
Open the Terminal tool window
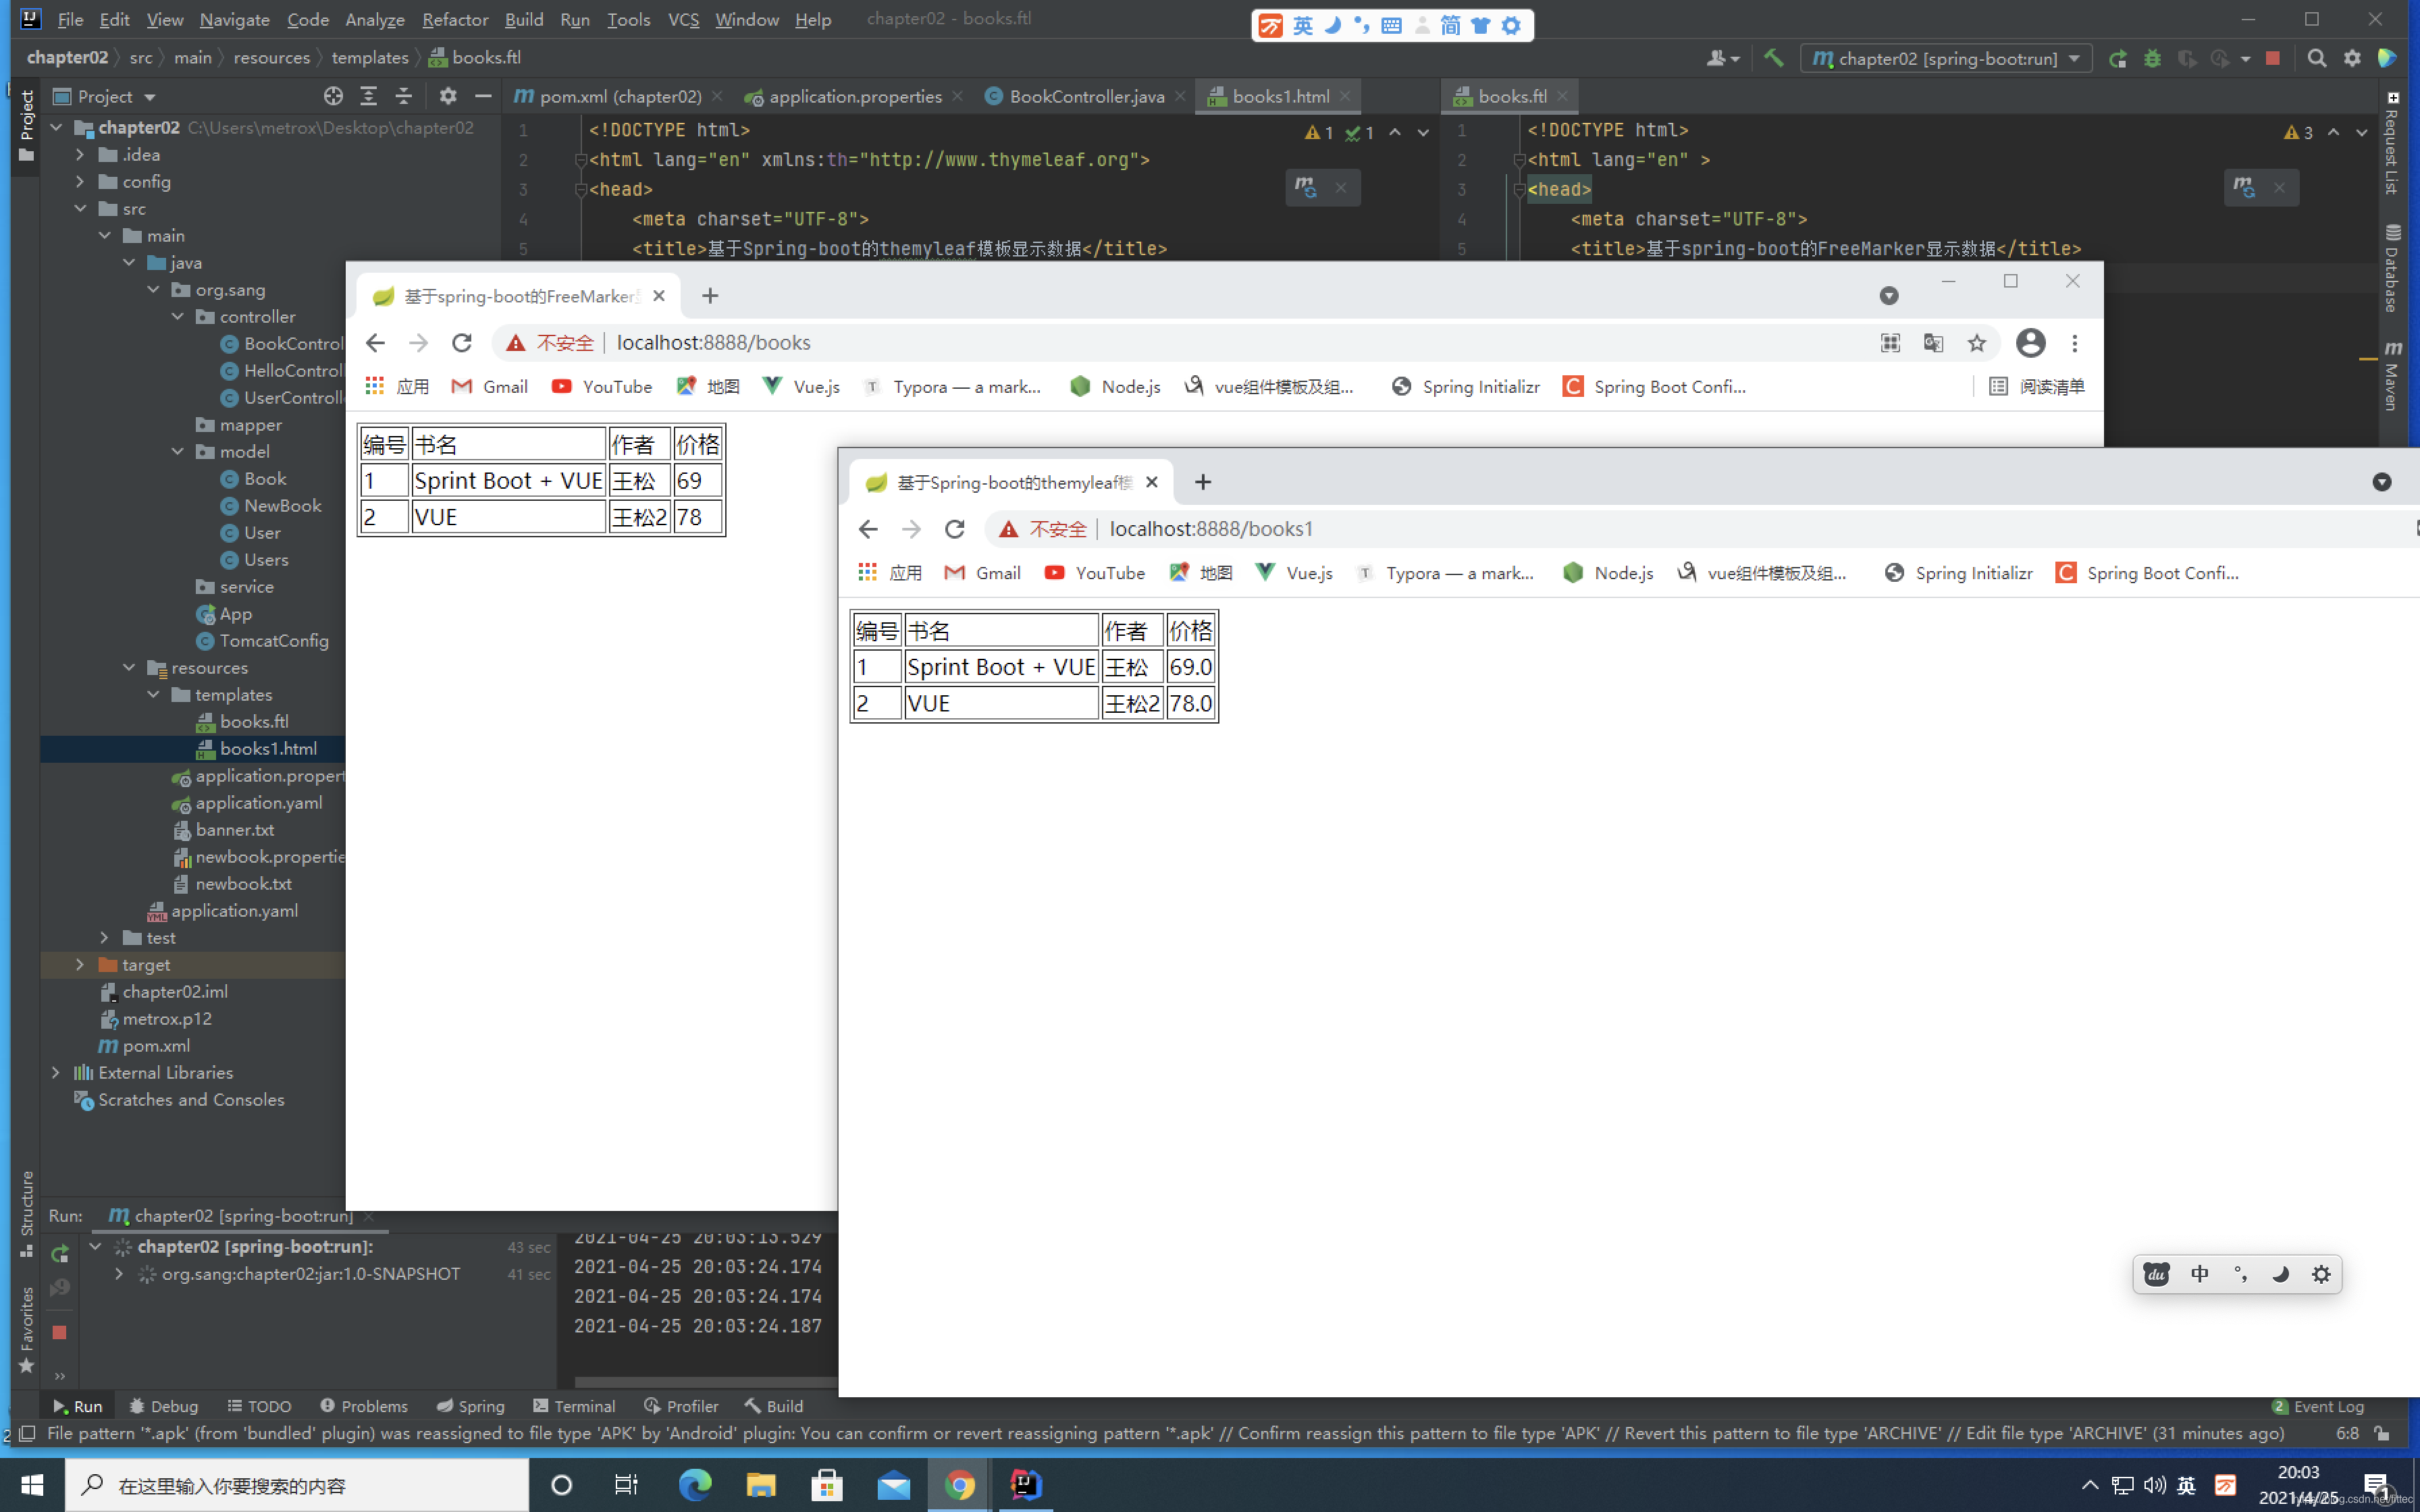pos(574,1405)
